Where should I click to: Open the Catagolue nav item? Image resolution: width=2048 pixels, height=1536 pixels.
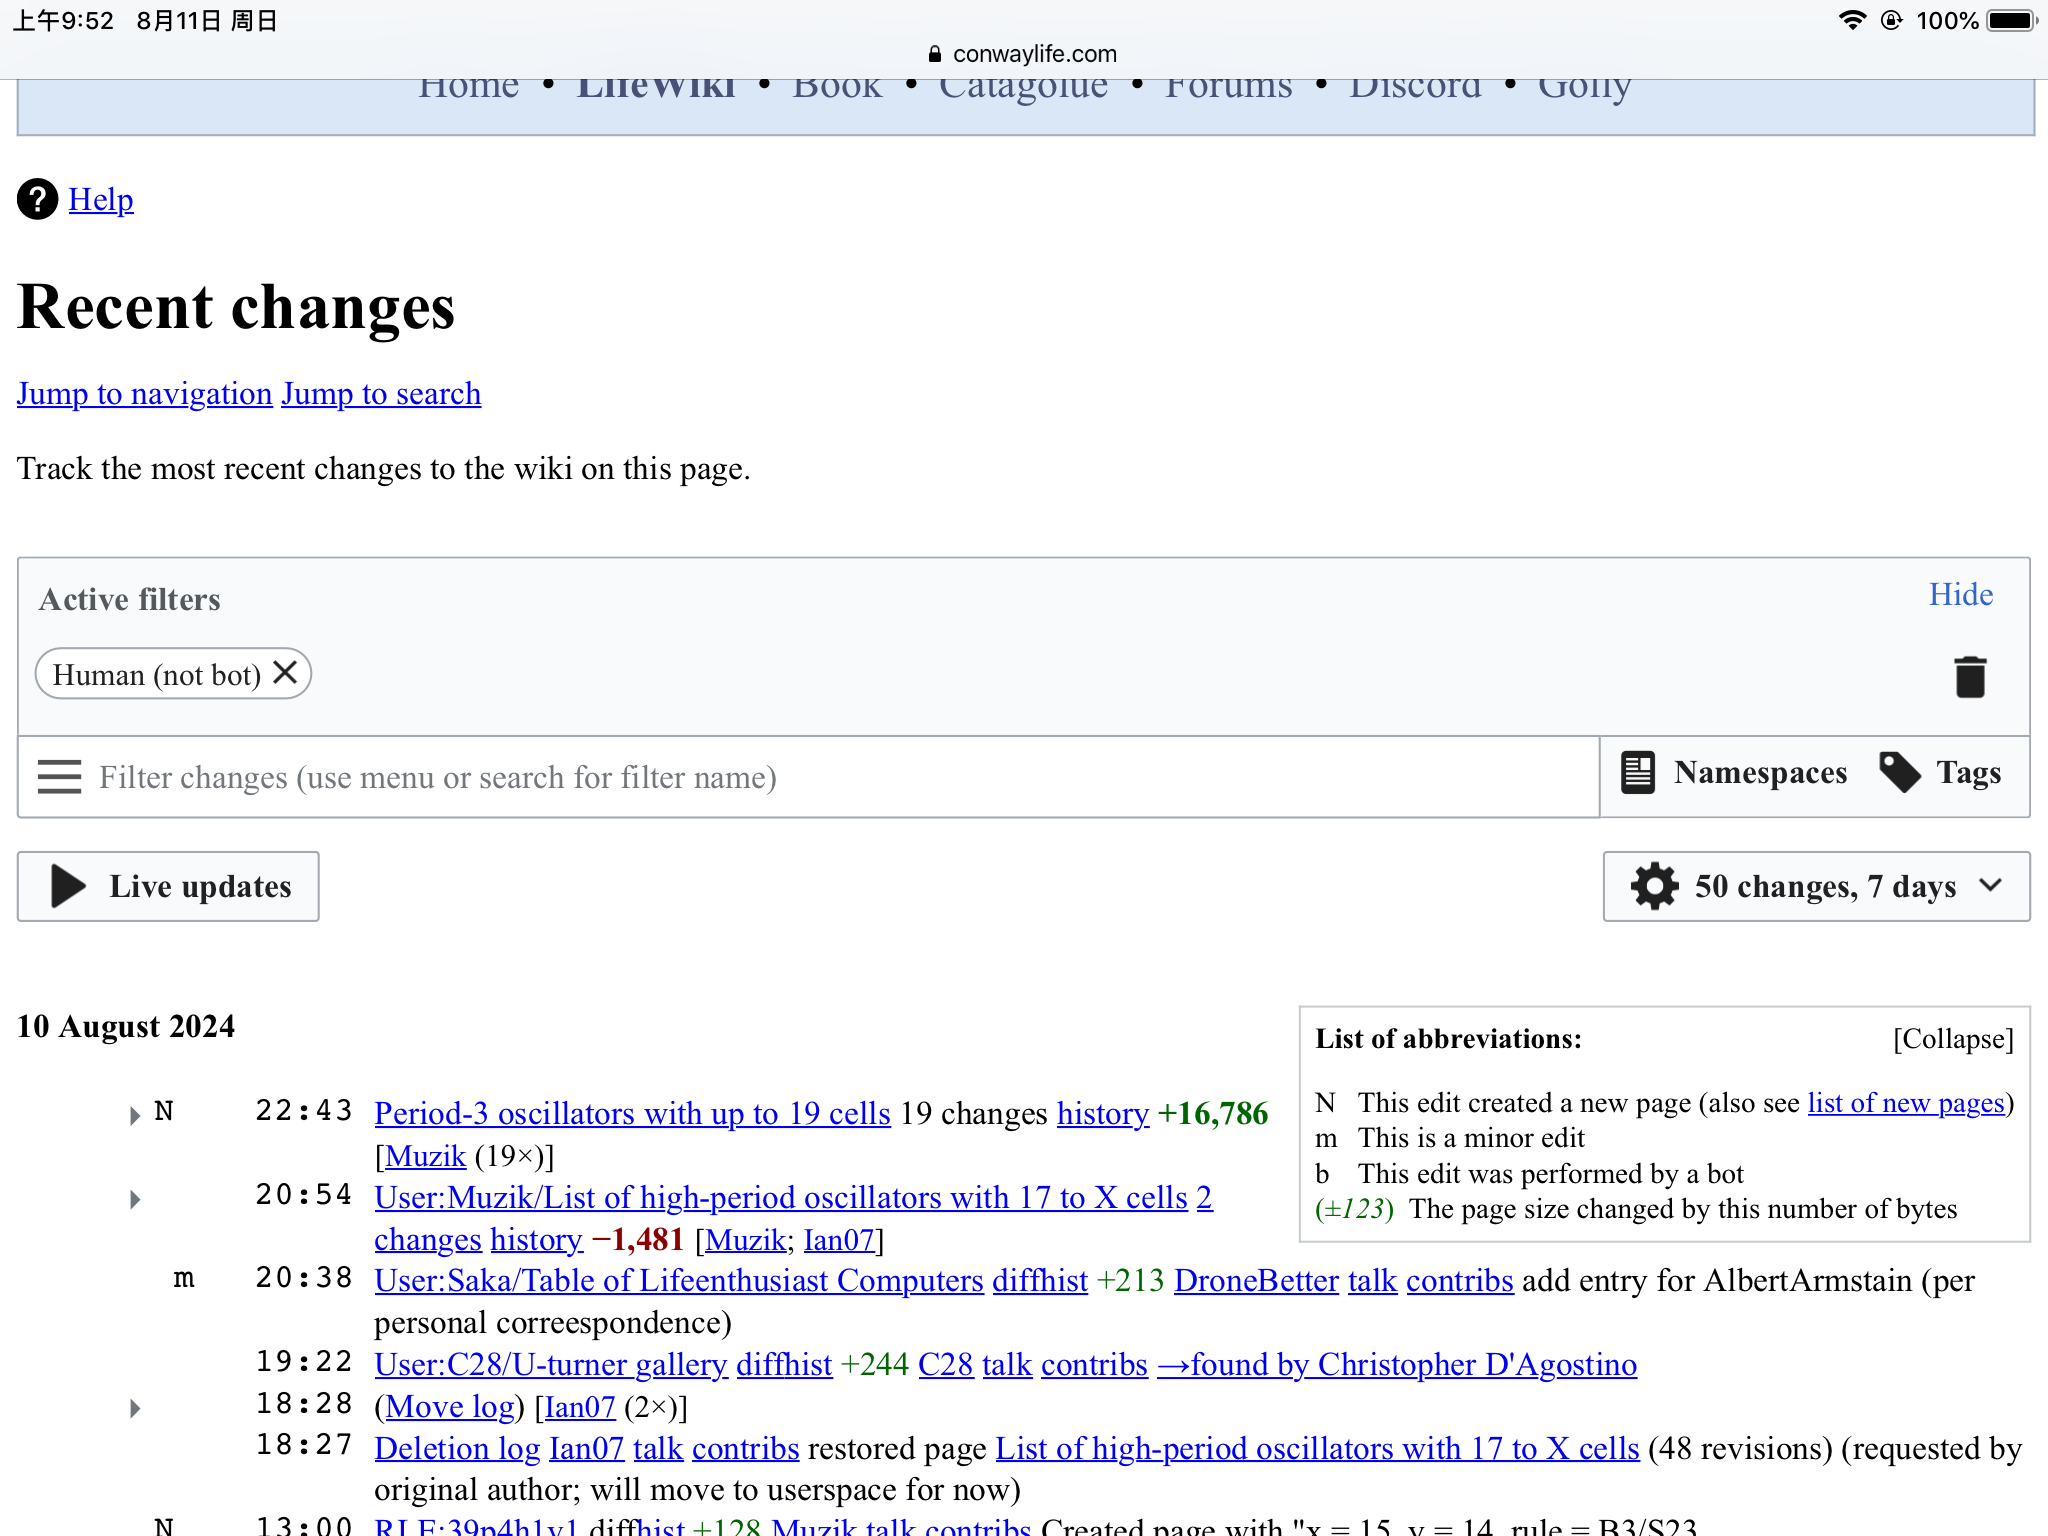[x=1023, y=89]
